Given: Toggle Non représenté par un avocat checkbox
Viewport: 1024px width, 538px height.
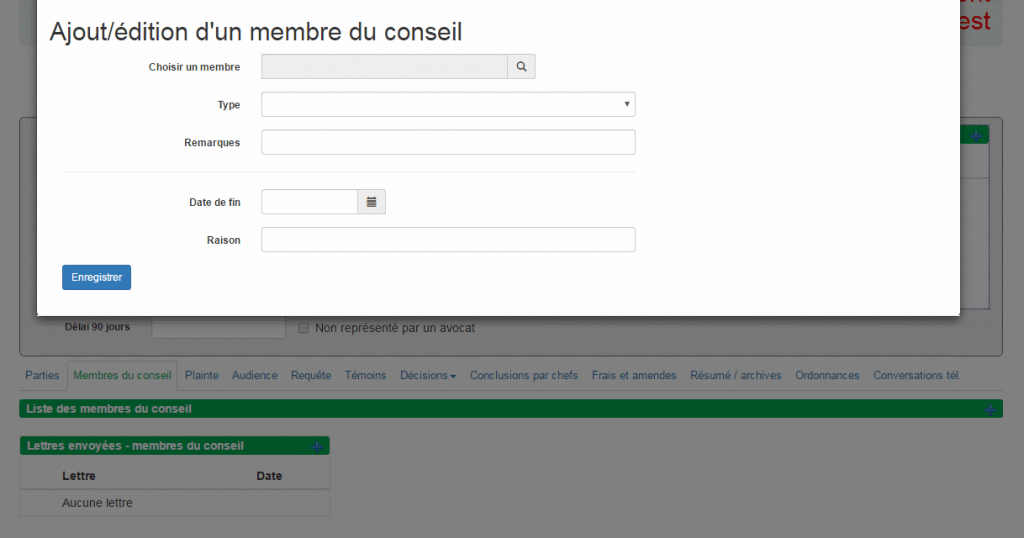Looking at the screenshot, I should point(304,328).
